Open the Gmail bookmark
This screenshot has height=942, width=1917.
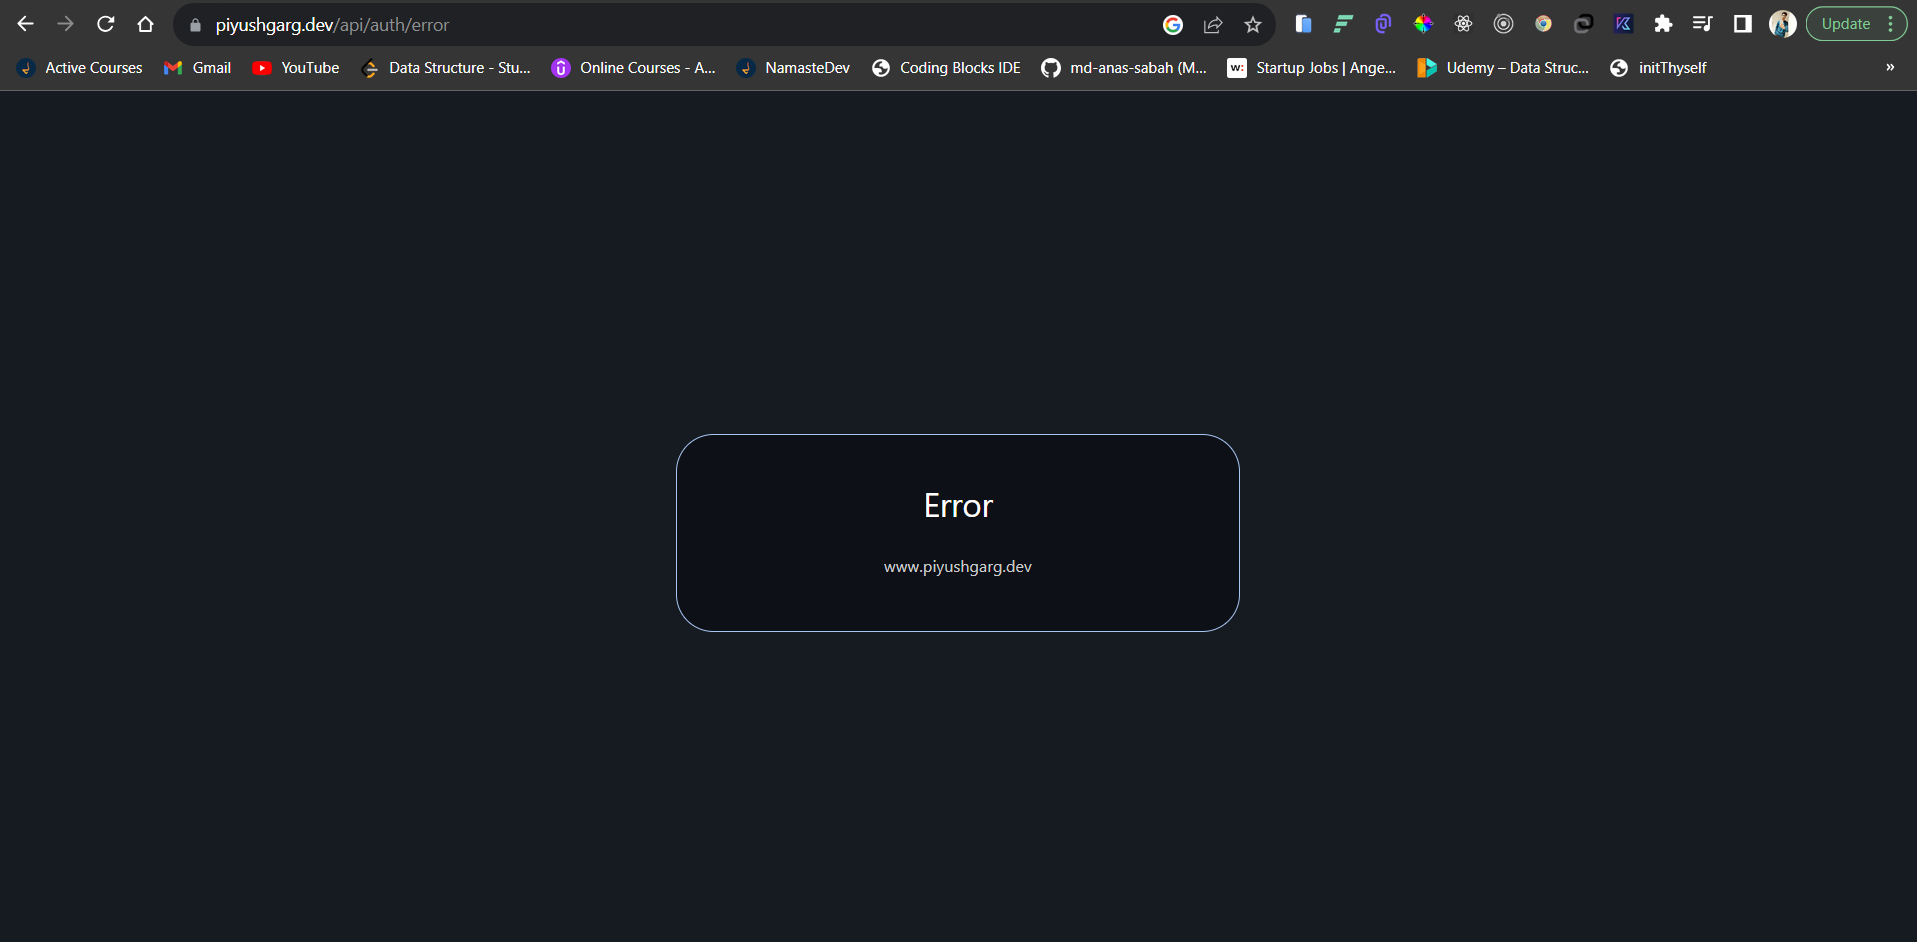[x=197, y=68]
